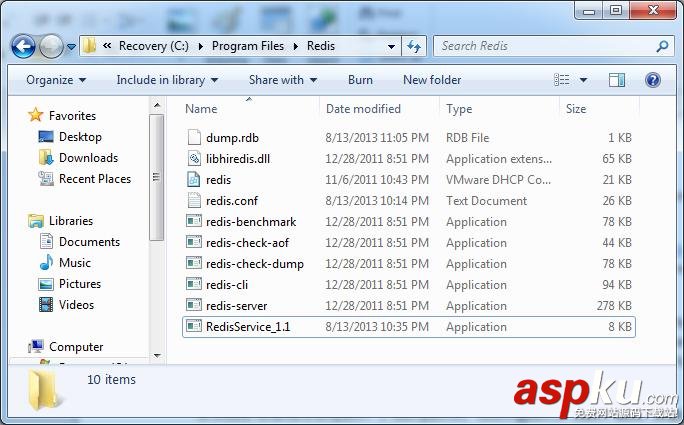The width and height of the screenshot is (684, 425).
Task: Open the view options dropdown arrow
Action: [x=583, y=80]
